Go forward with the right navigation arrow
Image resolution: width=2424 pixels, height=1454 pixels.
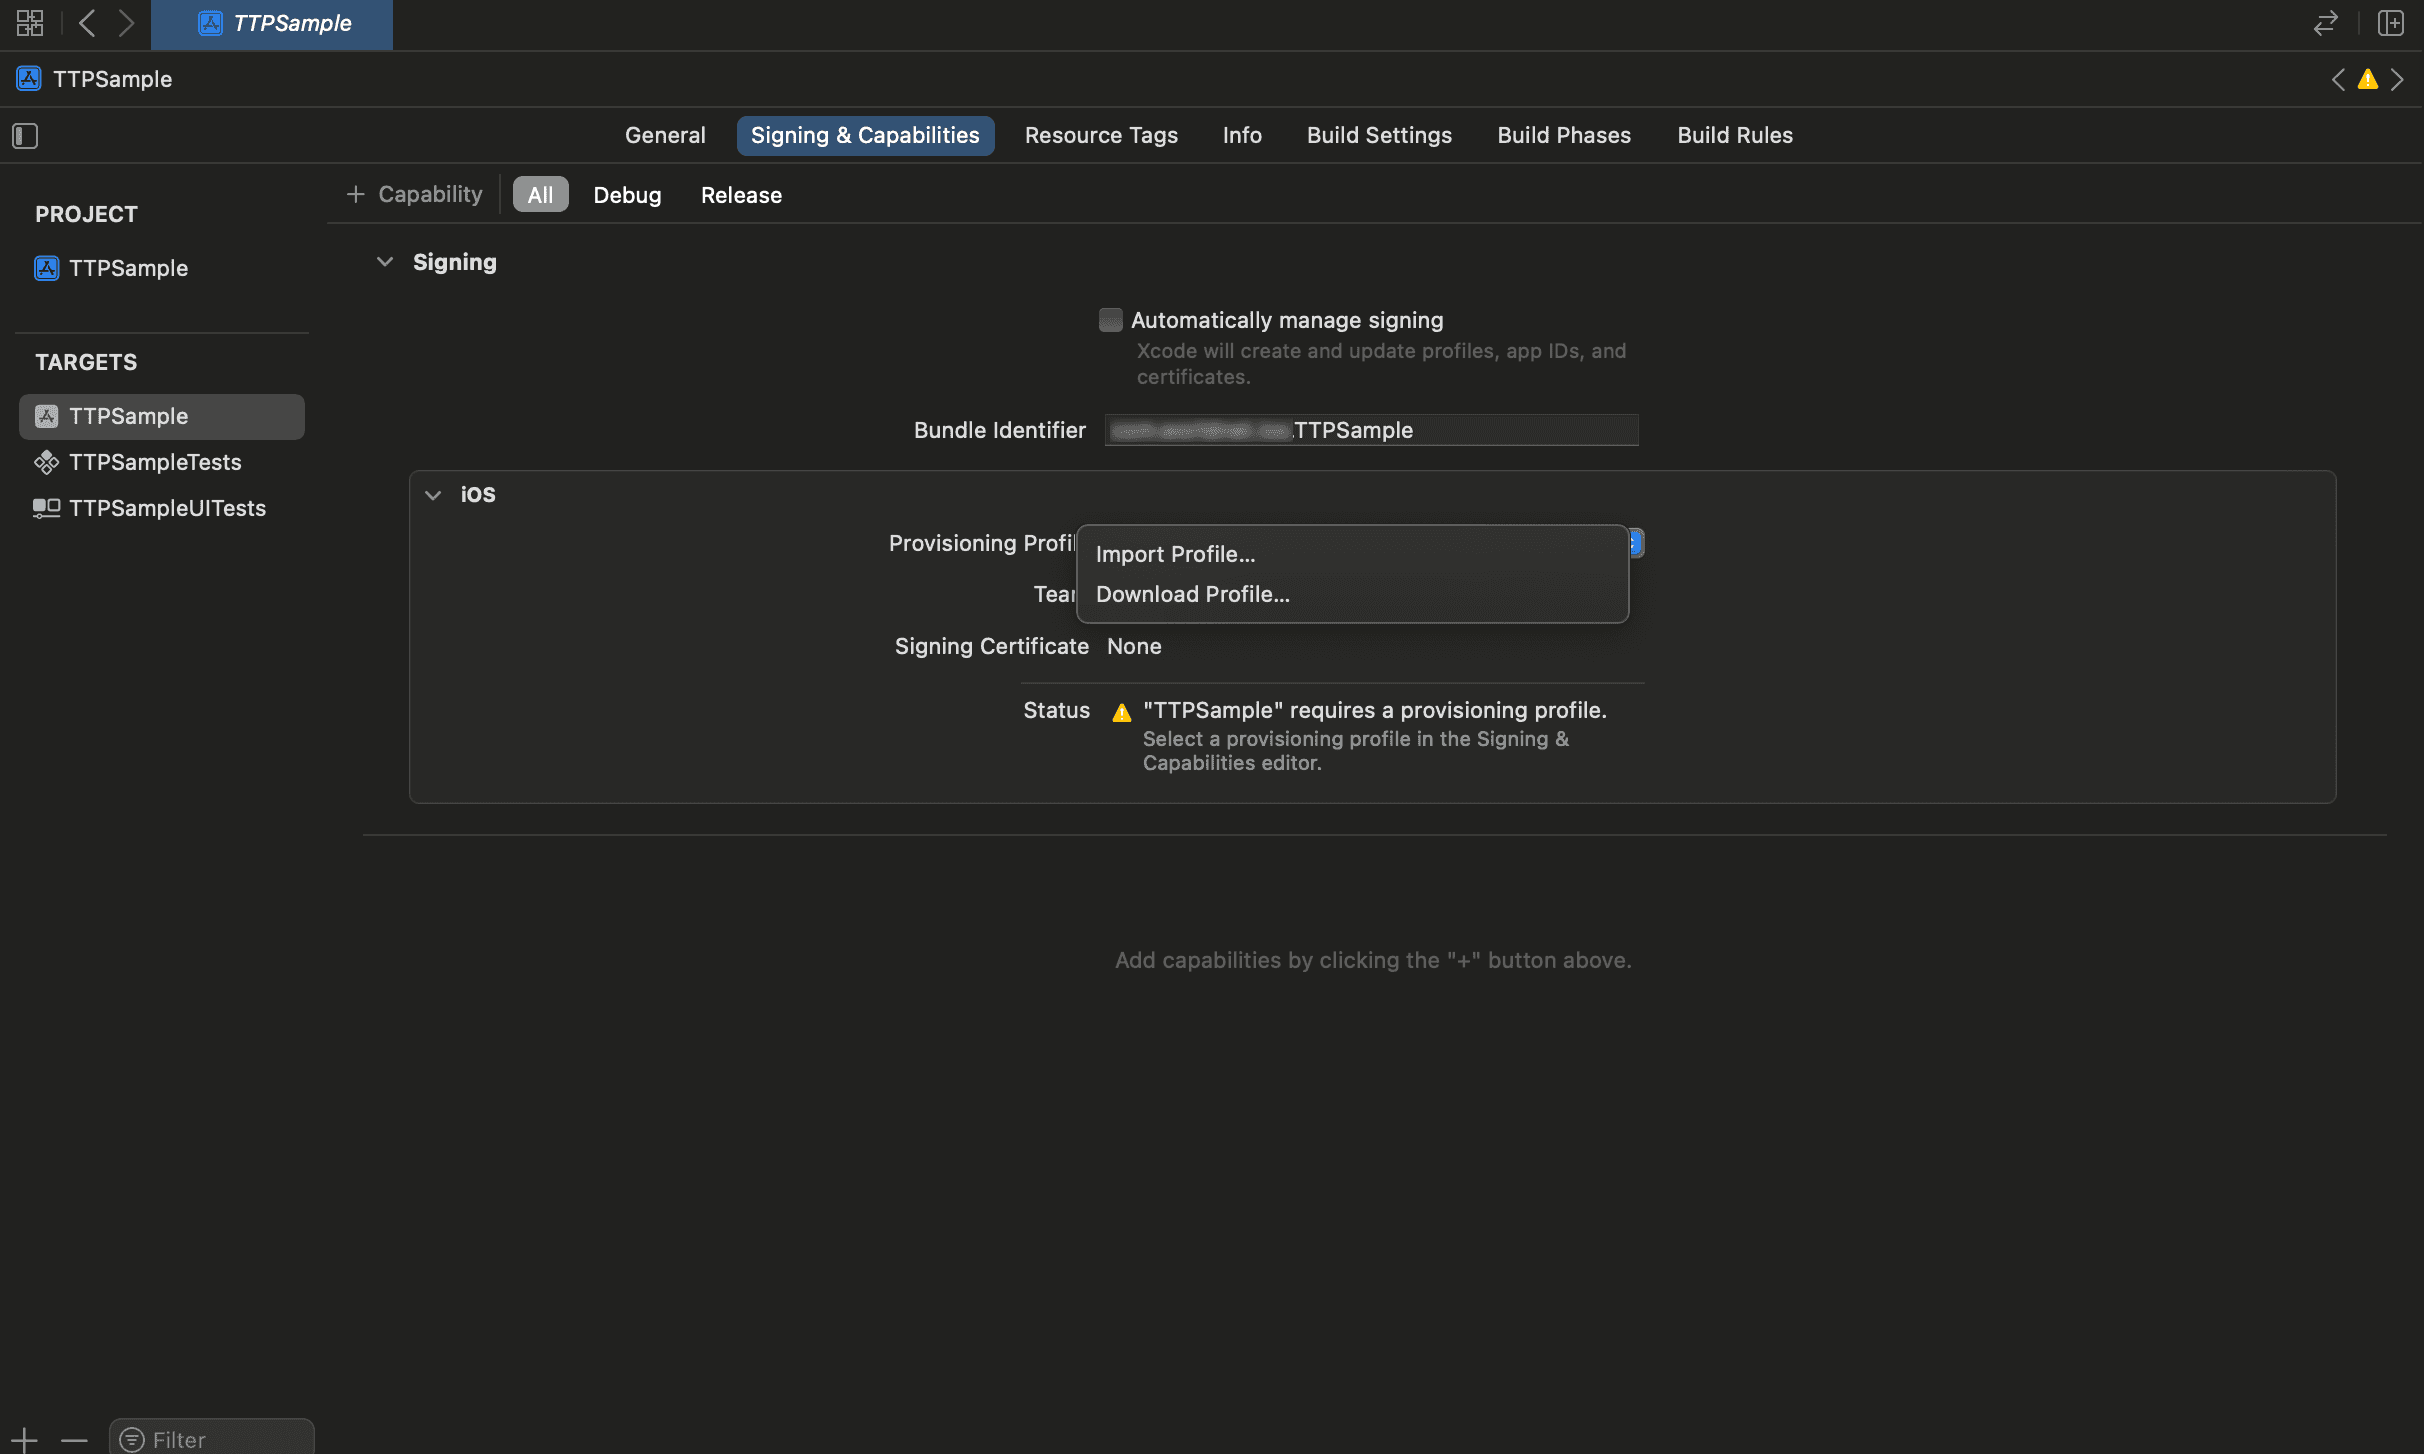point(126,23)
